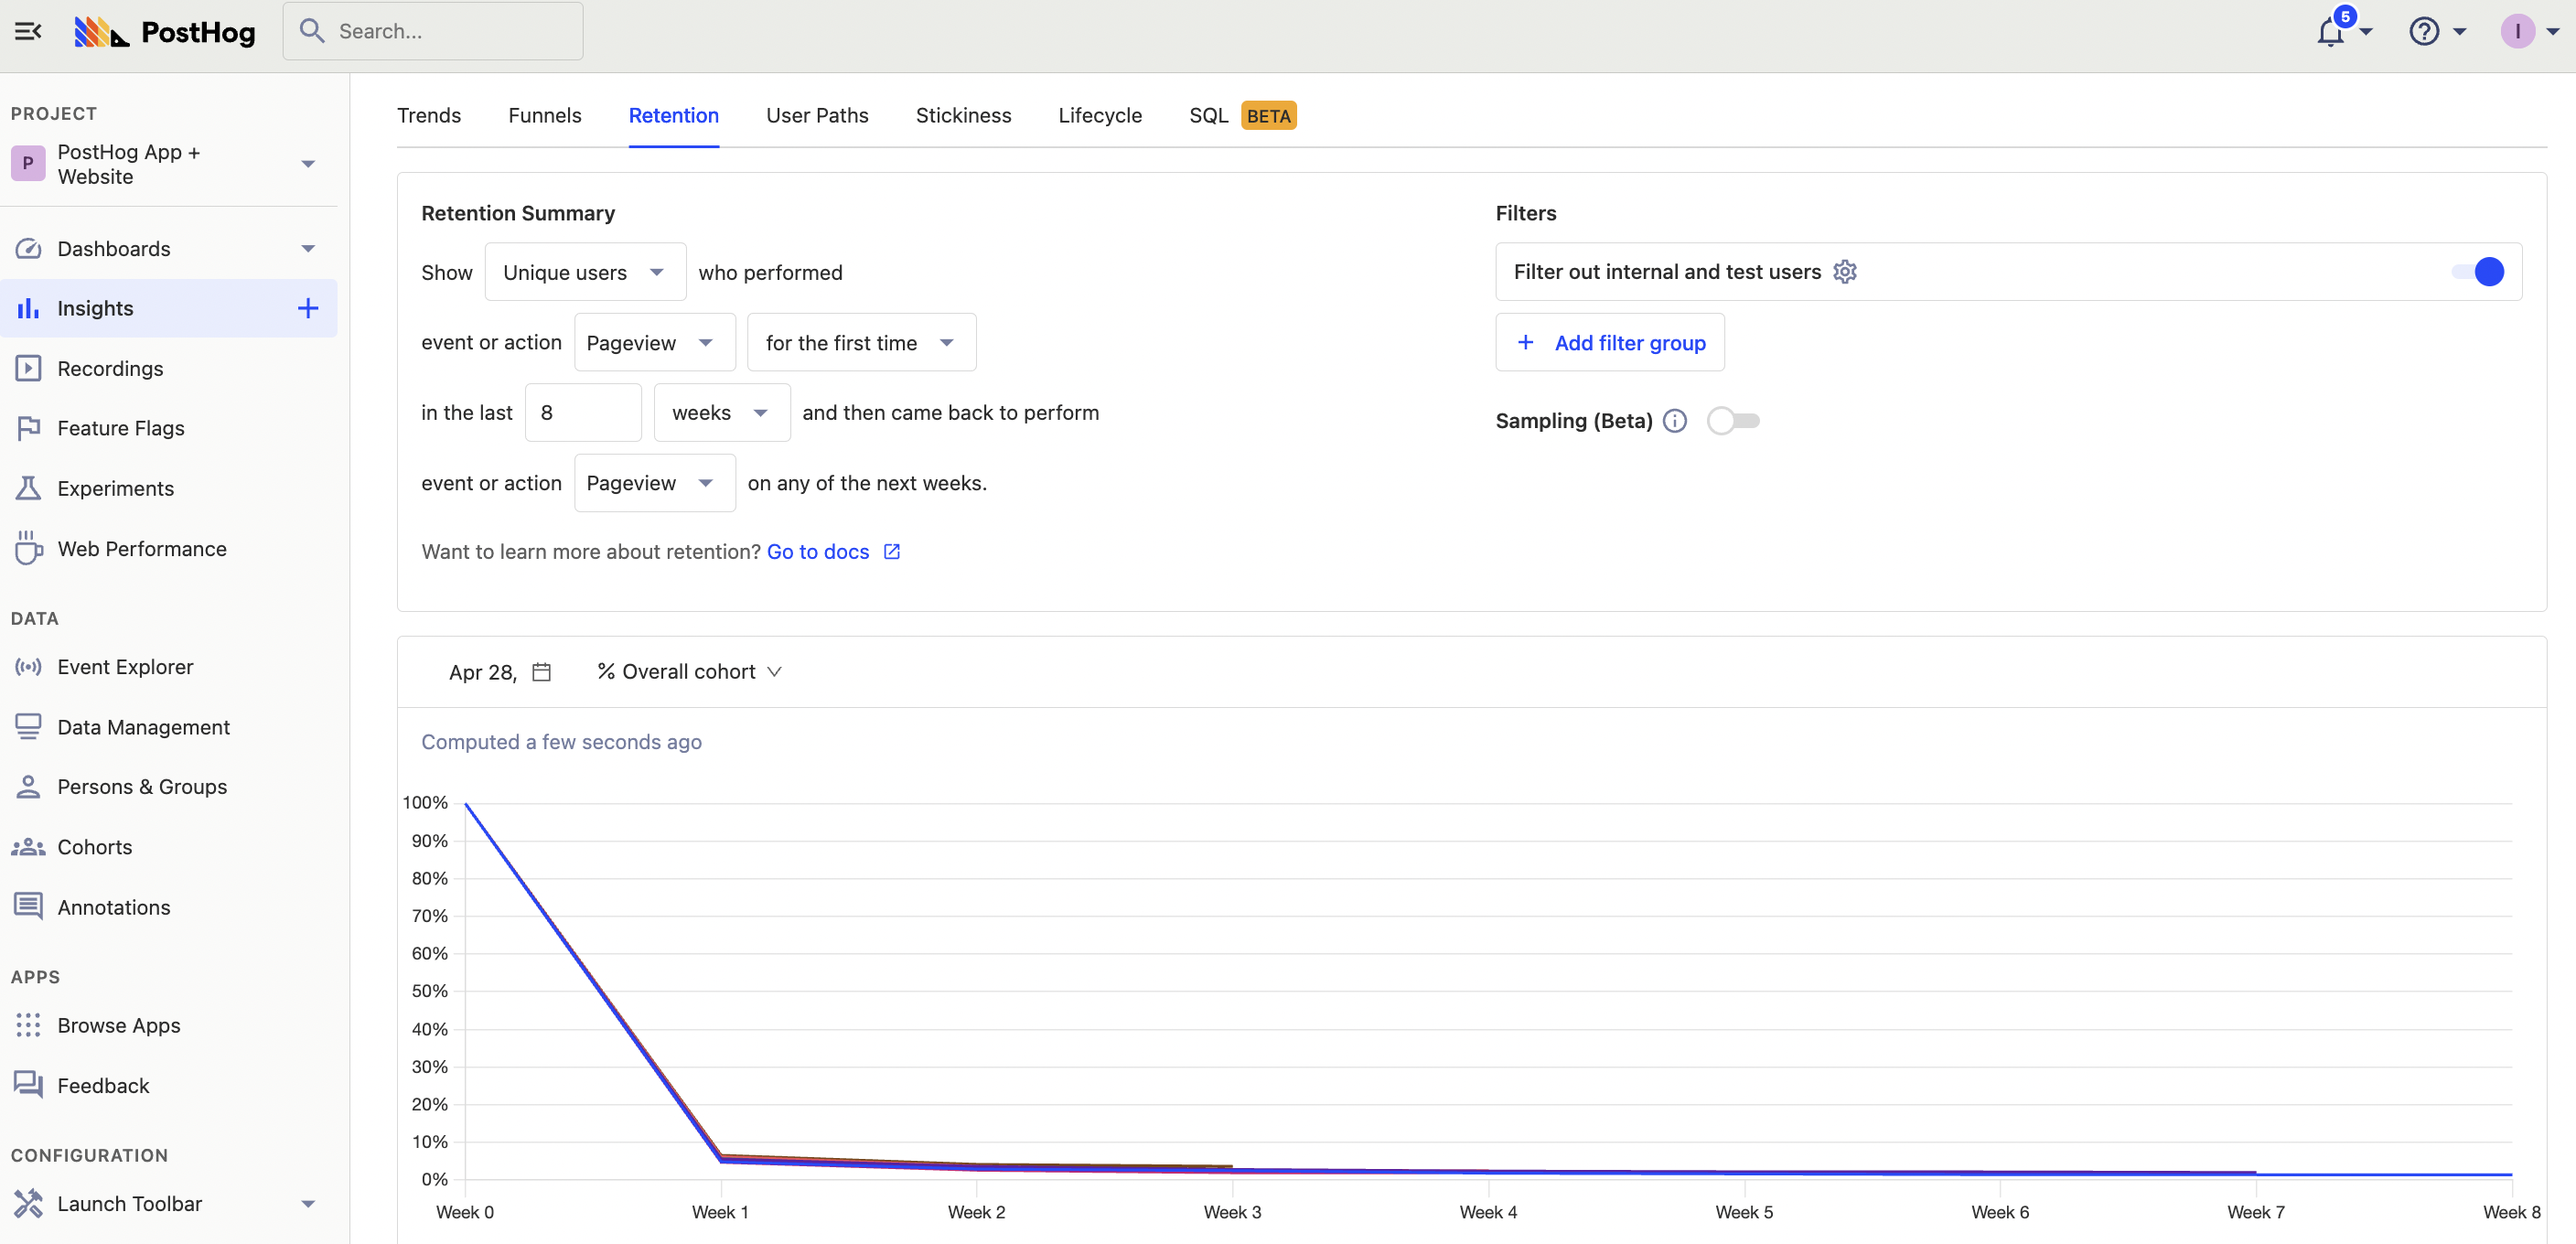Expand the 'for the first time' dropdown

click(x=860, y=343)
